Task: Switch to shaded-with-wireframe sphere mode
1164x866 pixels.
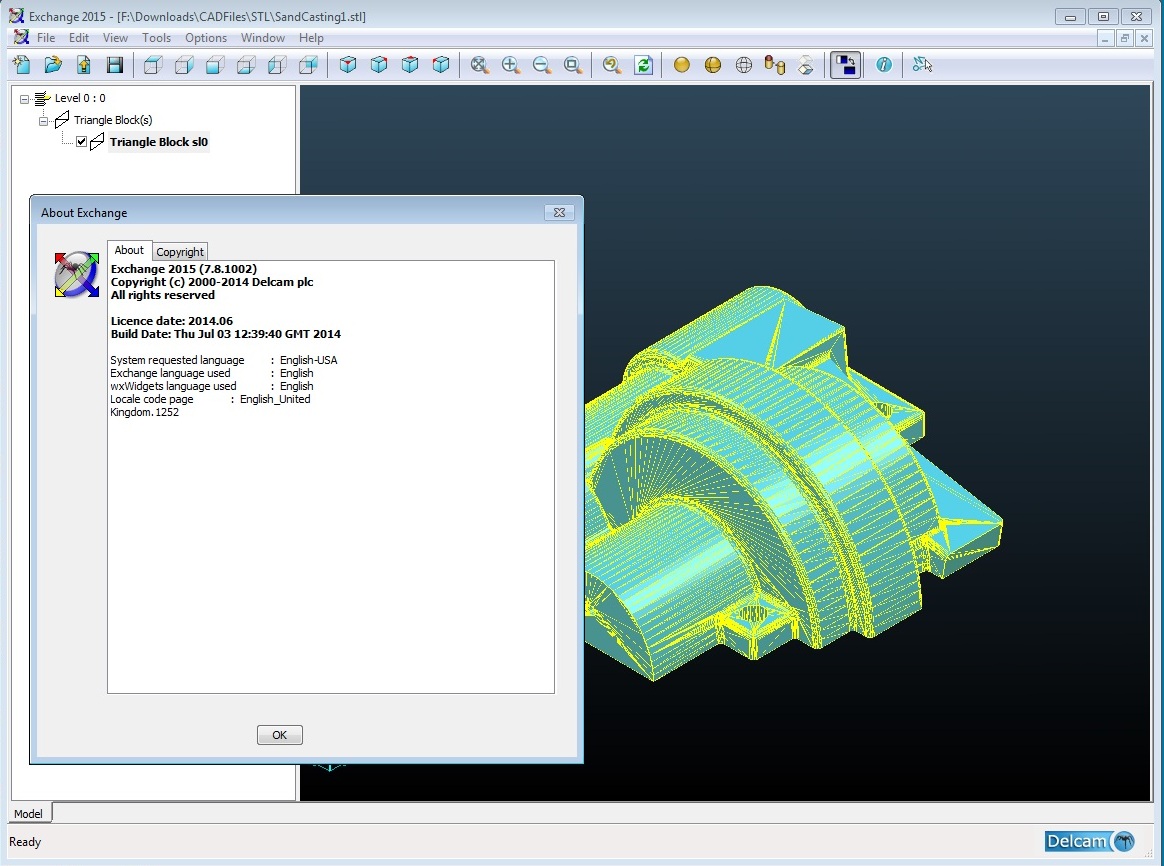Action: (x=713, y=65)
